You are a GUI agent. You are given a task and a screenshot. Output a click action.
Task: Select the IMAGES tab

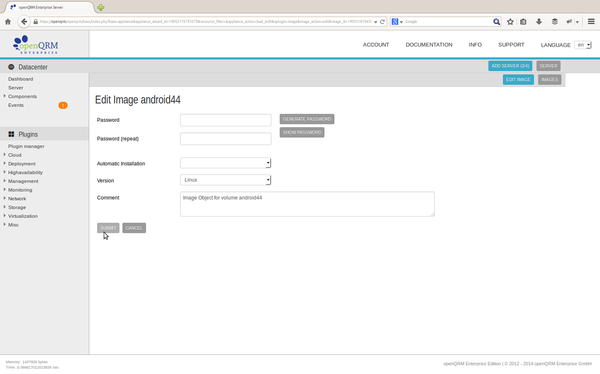tap(549, 80)
